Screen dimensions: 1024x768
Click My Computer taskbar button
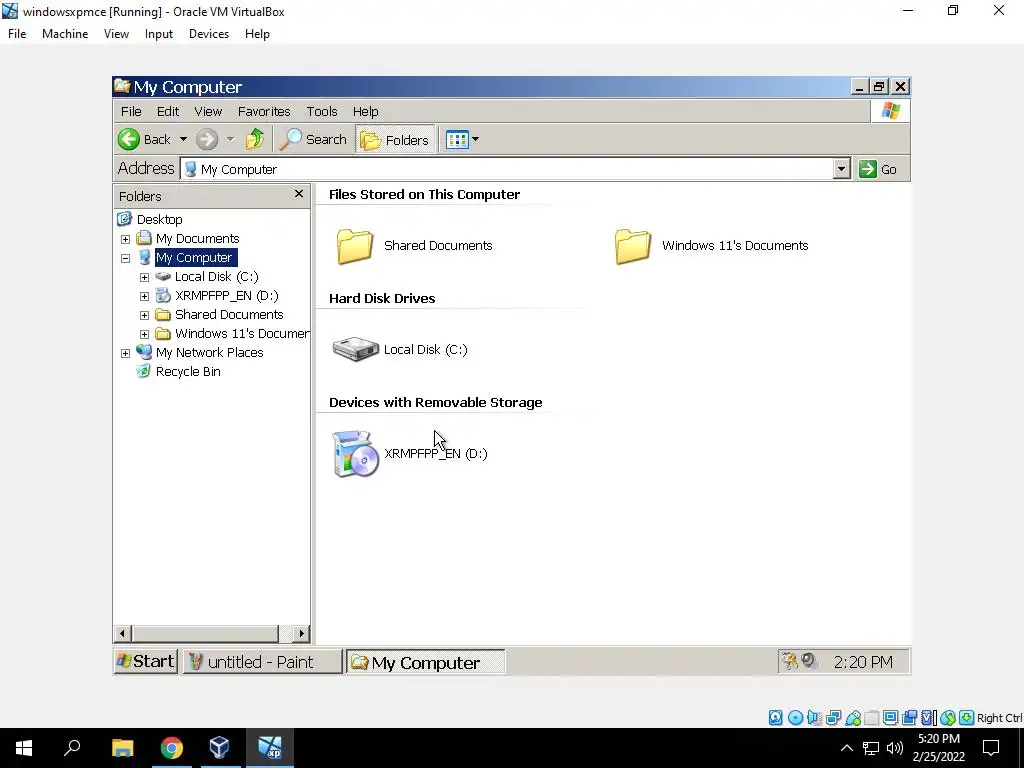(x=425, y=662)
